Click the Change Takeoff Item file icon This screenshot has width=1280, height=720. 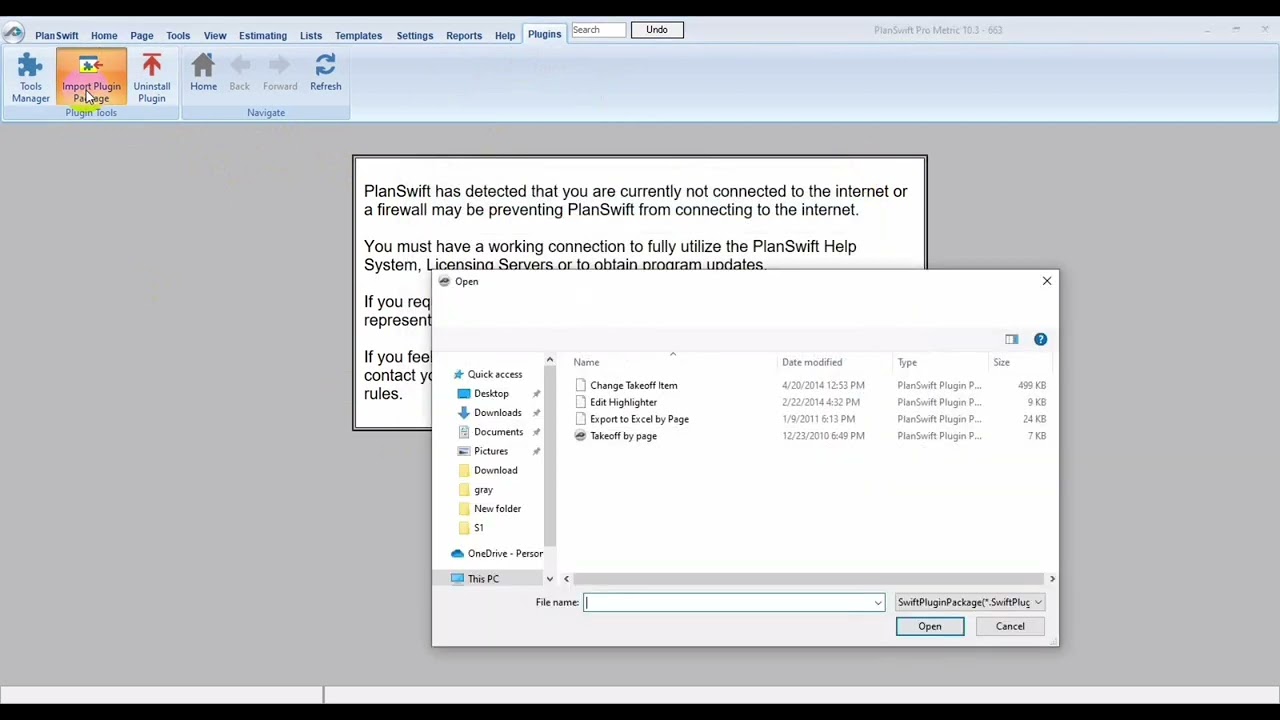(x=580, y=385)
